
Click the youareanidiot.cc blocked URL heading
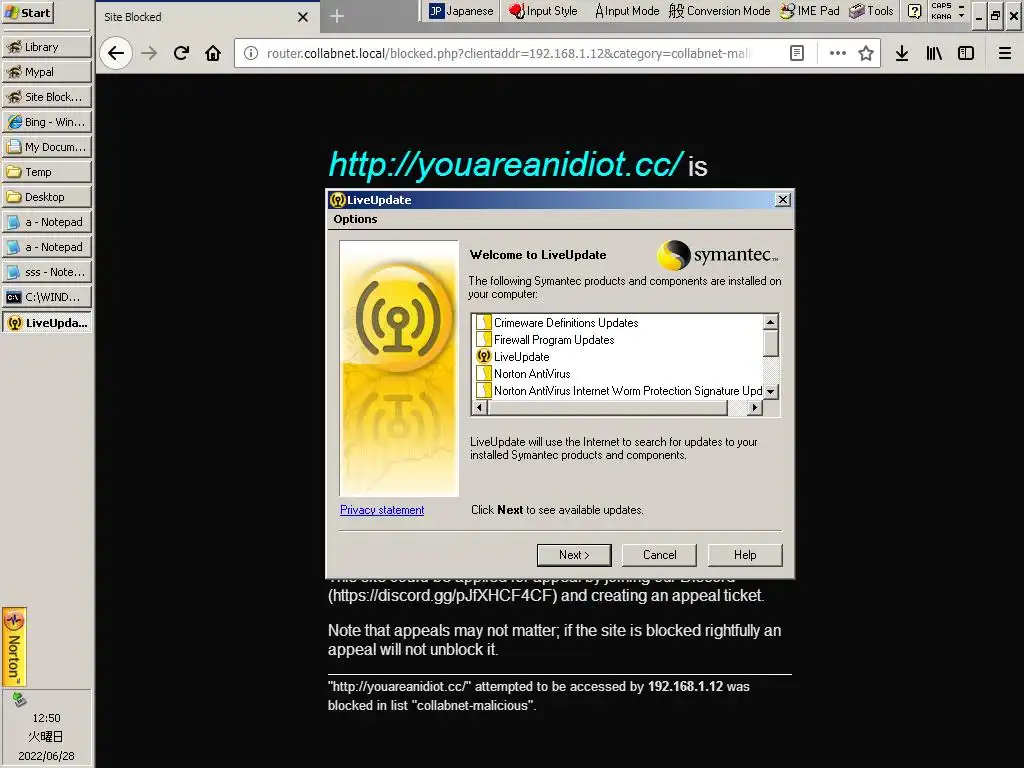tap(505, 164)
